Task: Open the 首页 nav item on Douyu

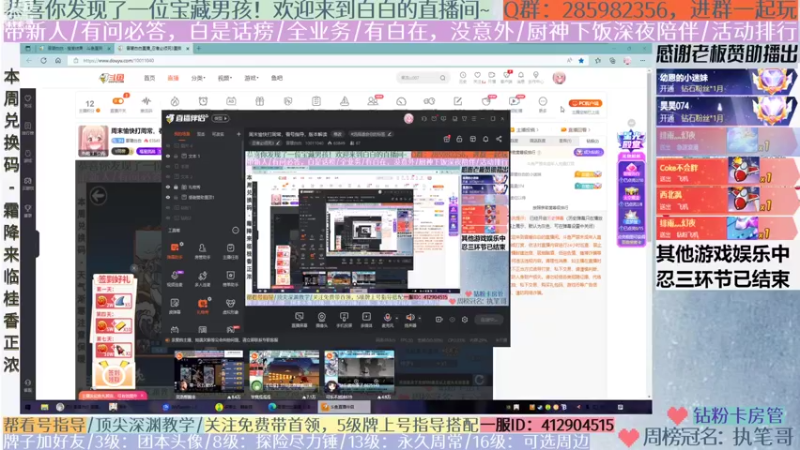Action: [149, 78]
